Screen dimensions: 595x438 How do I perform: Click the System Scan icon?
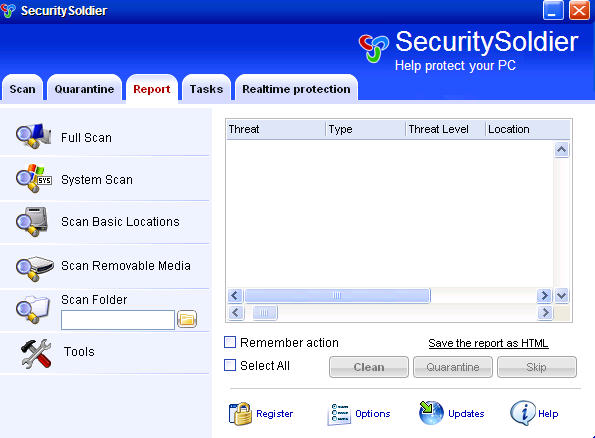click(33, 178)
